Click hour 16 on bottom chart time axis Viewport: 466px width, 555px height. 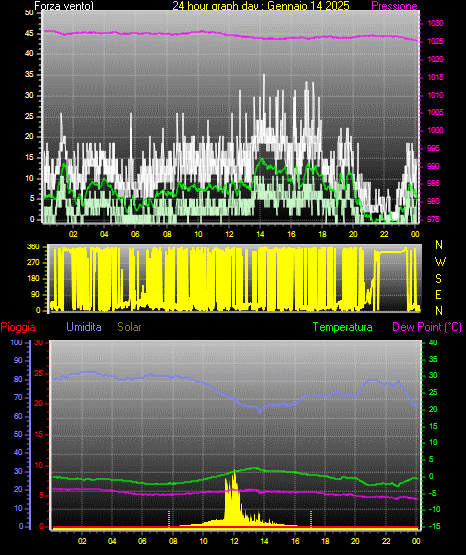coord(295,541)
